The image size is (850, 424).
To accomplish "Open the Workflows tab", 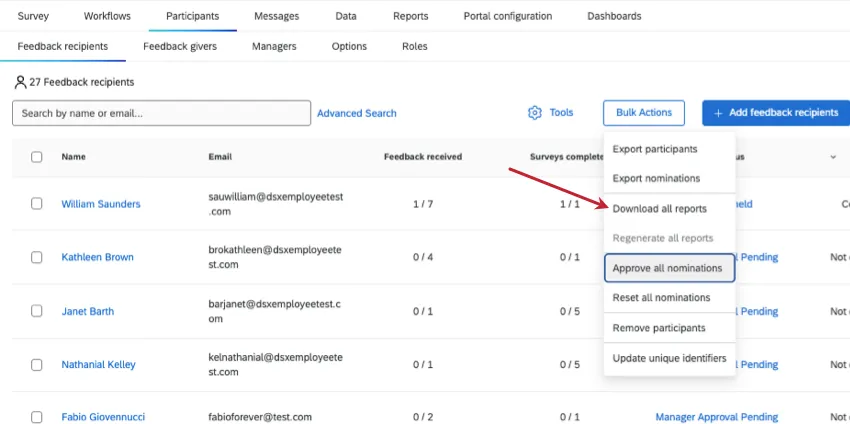I will click(107, 16).
